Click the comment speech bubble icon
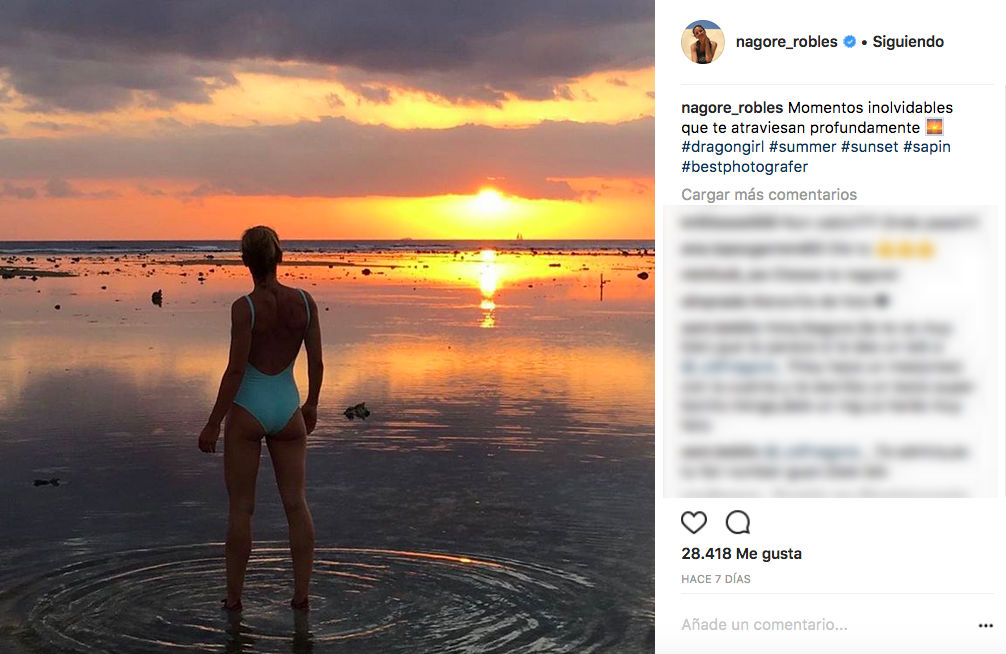Viewport: 1006px width, 654px height. 738,522
